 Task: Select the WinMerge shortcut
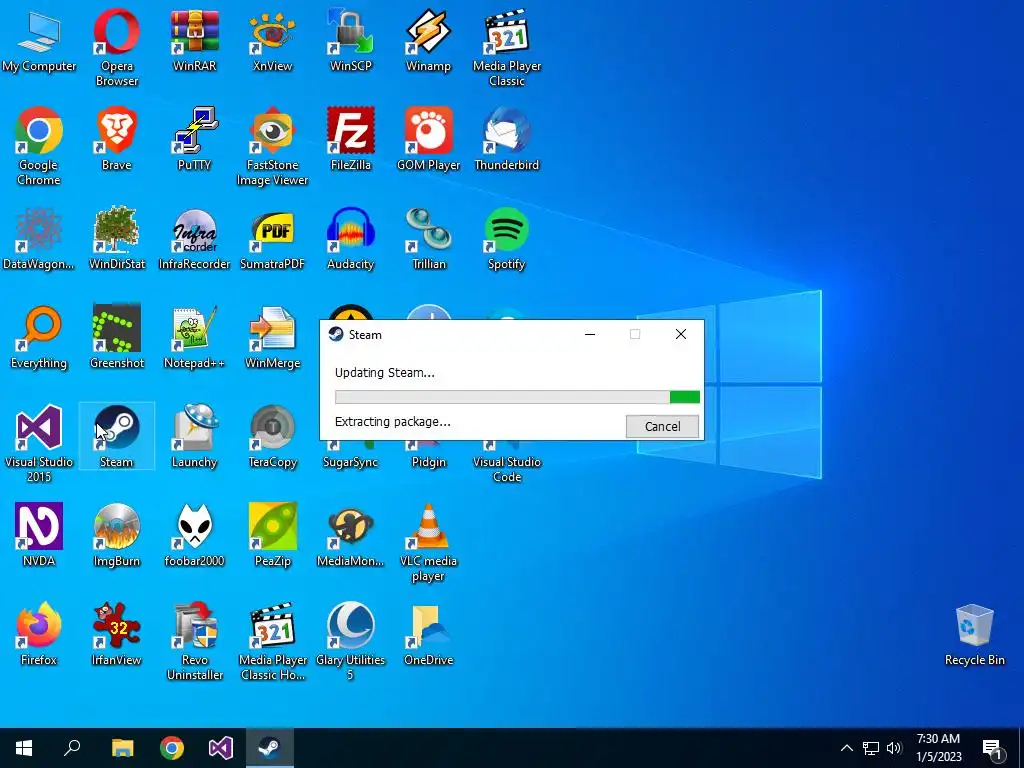coord(272,338)
